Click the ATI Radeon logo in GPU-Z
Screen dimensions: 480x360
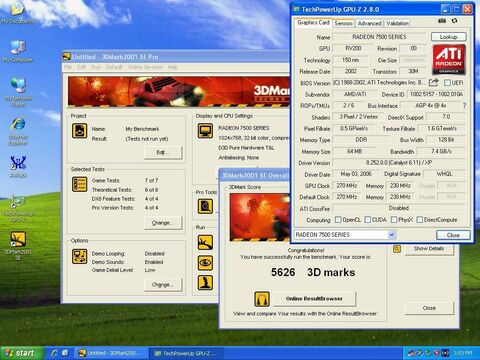point(449,59)
